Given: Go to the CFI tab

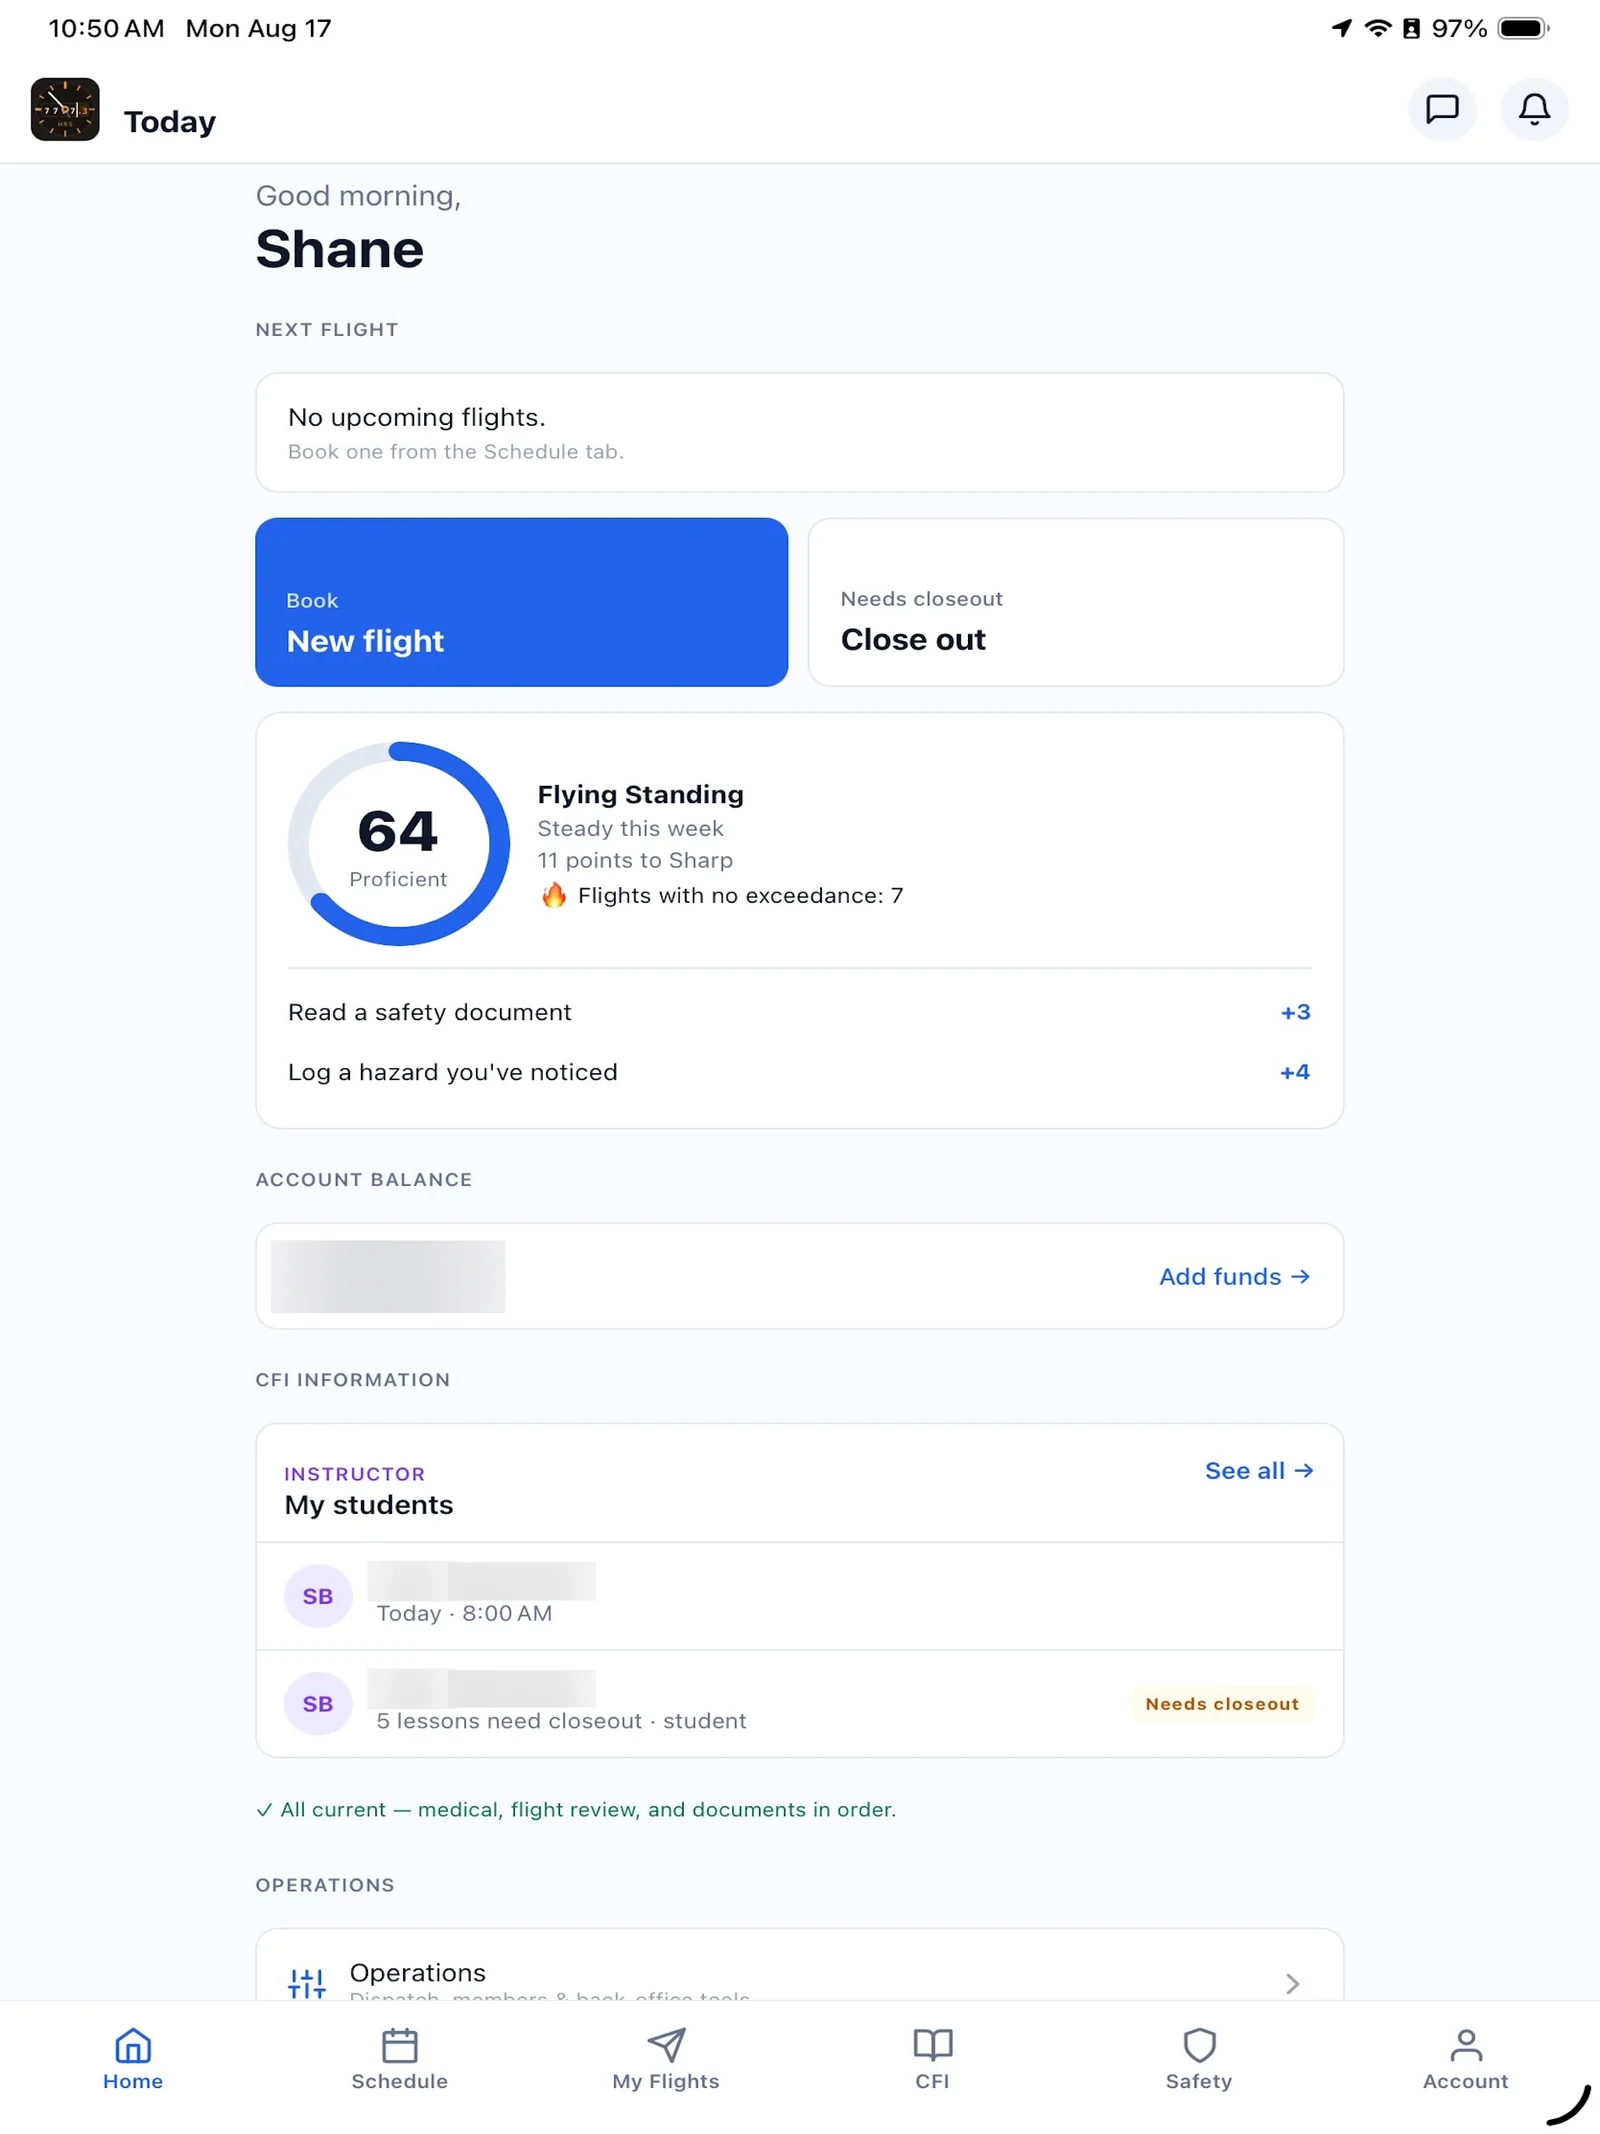Looking at the screenshot, I should click(x=932, y=2060).
